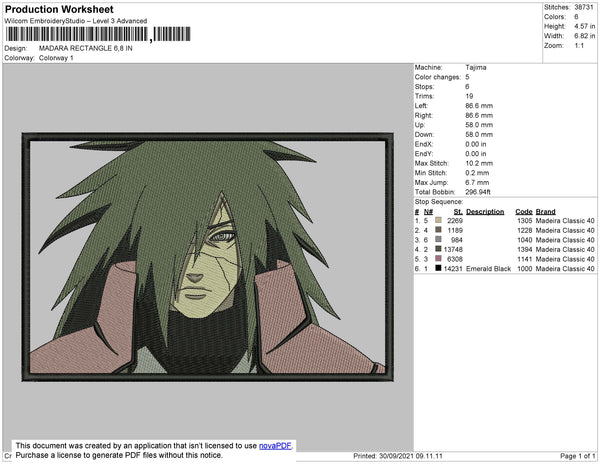Click the Width value '6.82 in'
This screenshot has height=464, width=600.
(585, 36)
